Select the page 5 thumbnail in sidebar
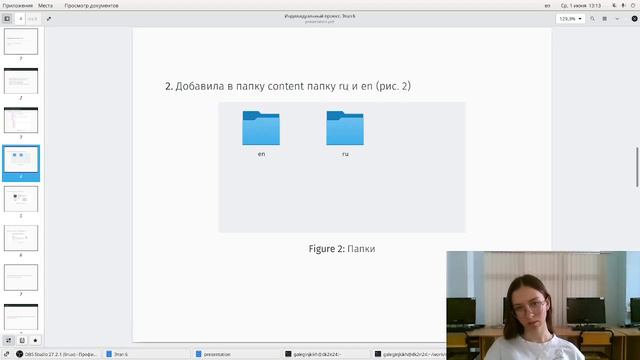This screenshot has height=360, width=640. (21, 199)
